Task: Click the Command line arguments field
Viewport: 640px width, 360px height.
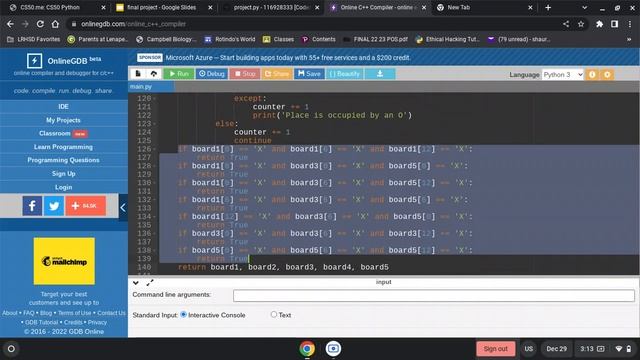Action: tap(433, 296)
